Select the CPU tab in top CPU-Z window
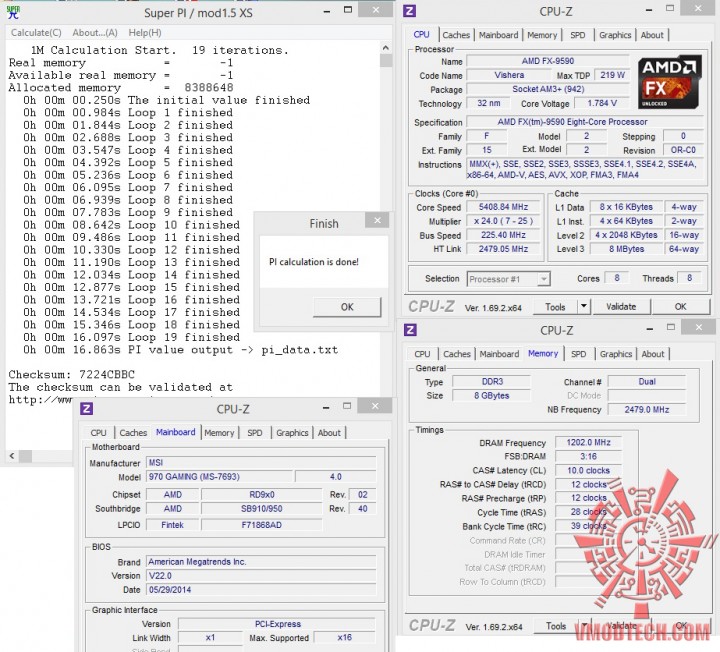720x652 pixels. tap(421, 34)
